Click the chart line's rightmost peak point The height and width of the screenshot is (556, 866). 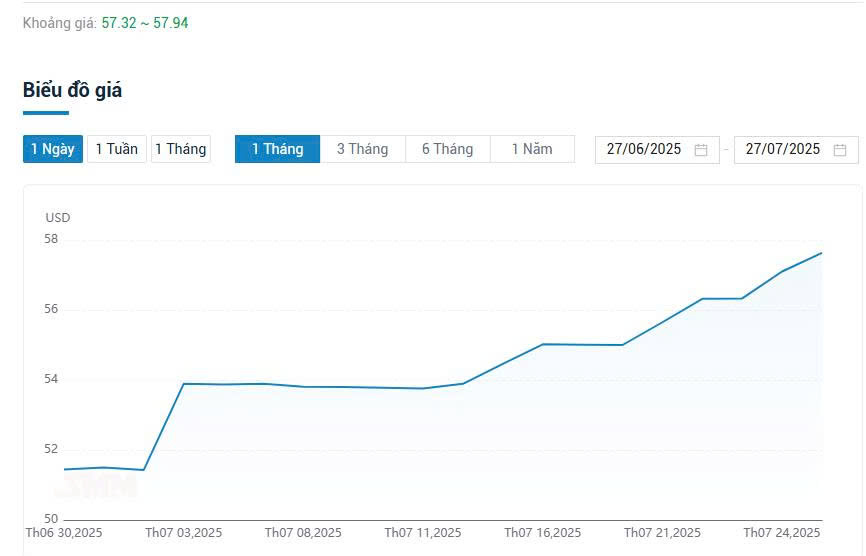coord(821,253)
